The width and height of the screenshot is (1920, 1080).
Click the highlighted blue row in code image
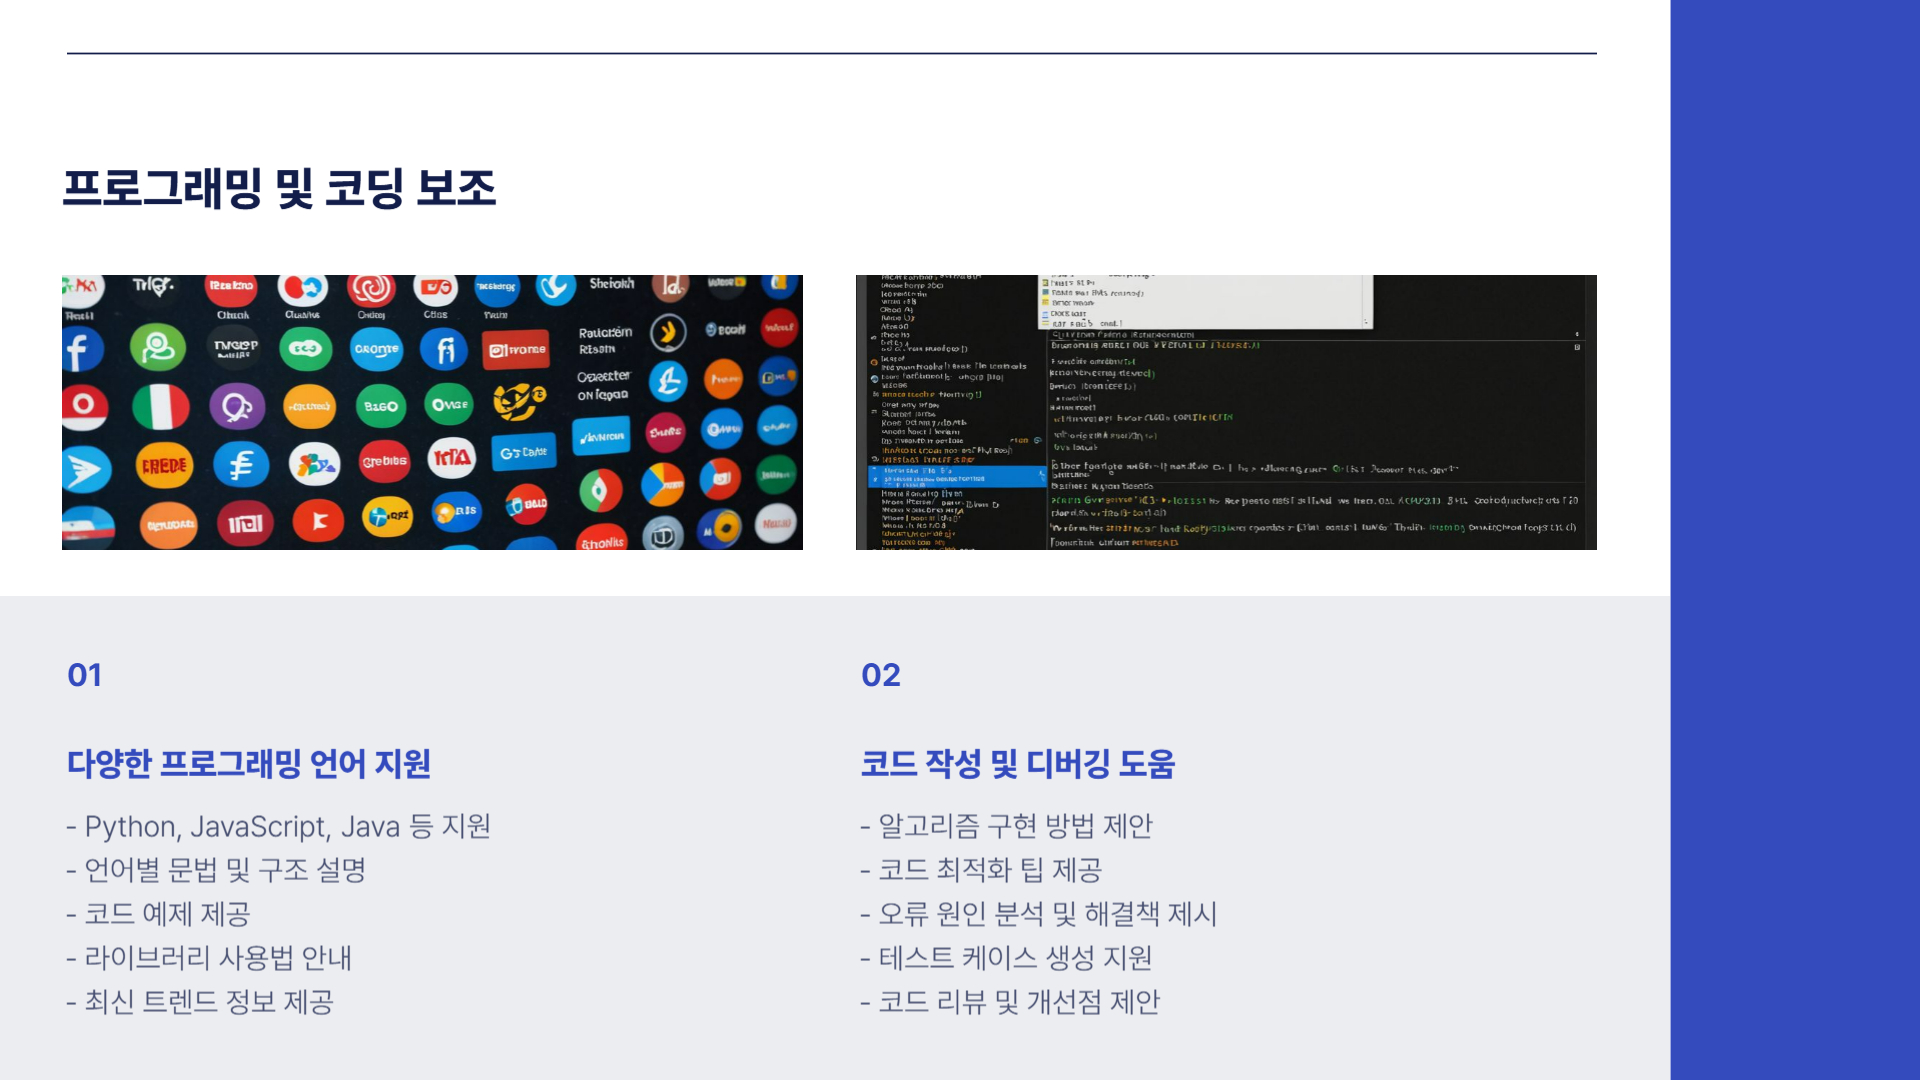pos(955,476)
